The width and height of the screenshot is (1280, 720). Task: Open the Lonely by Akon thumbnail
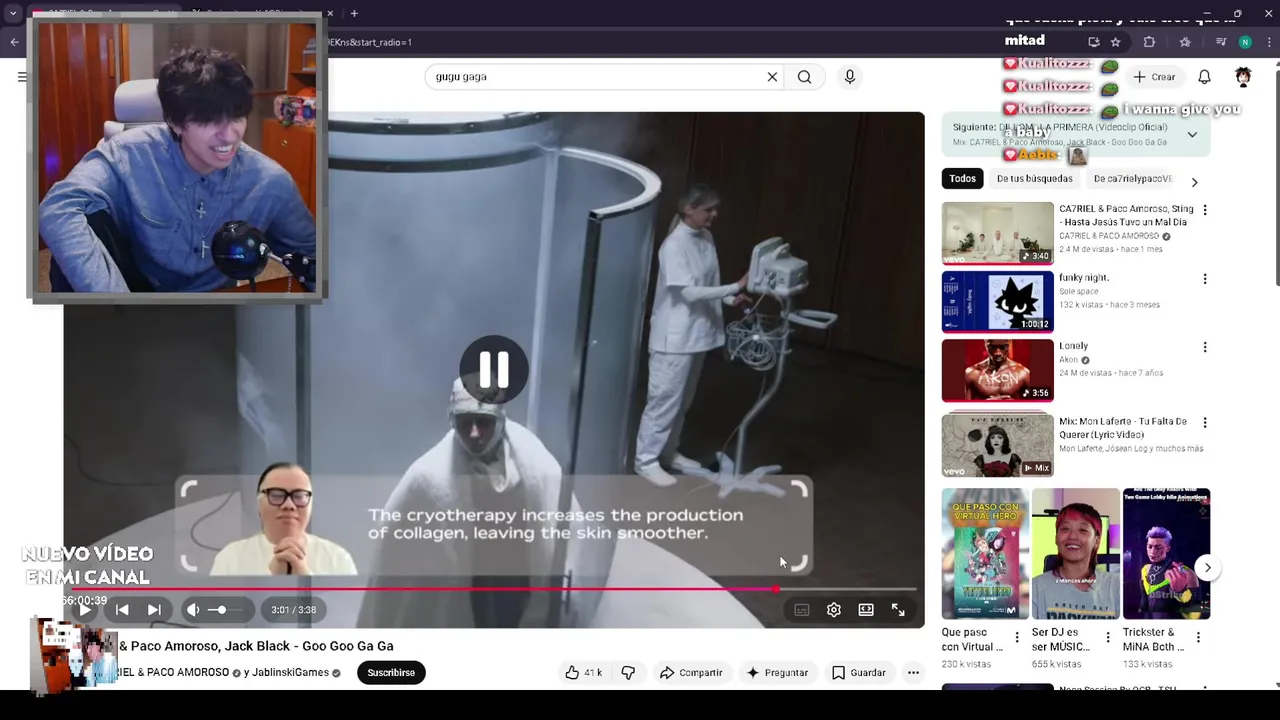998,371
